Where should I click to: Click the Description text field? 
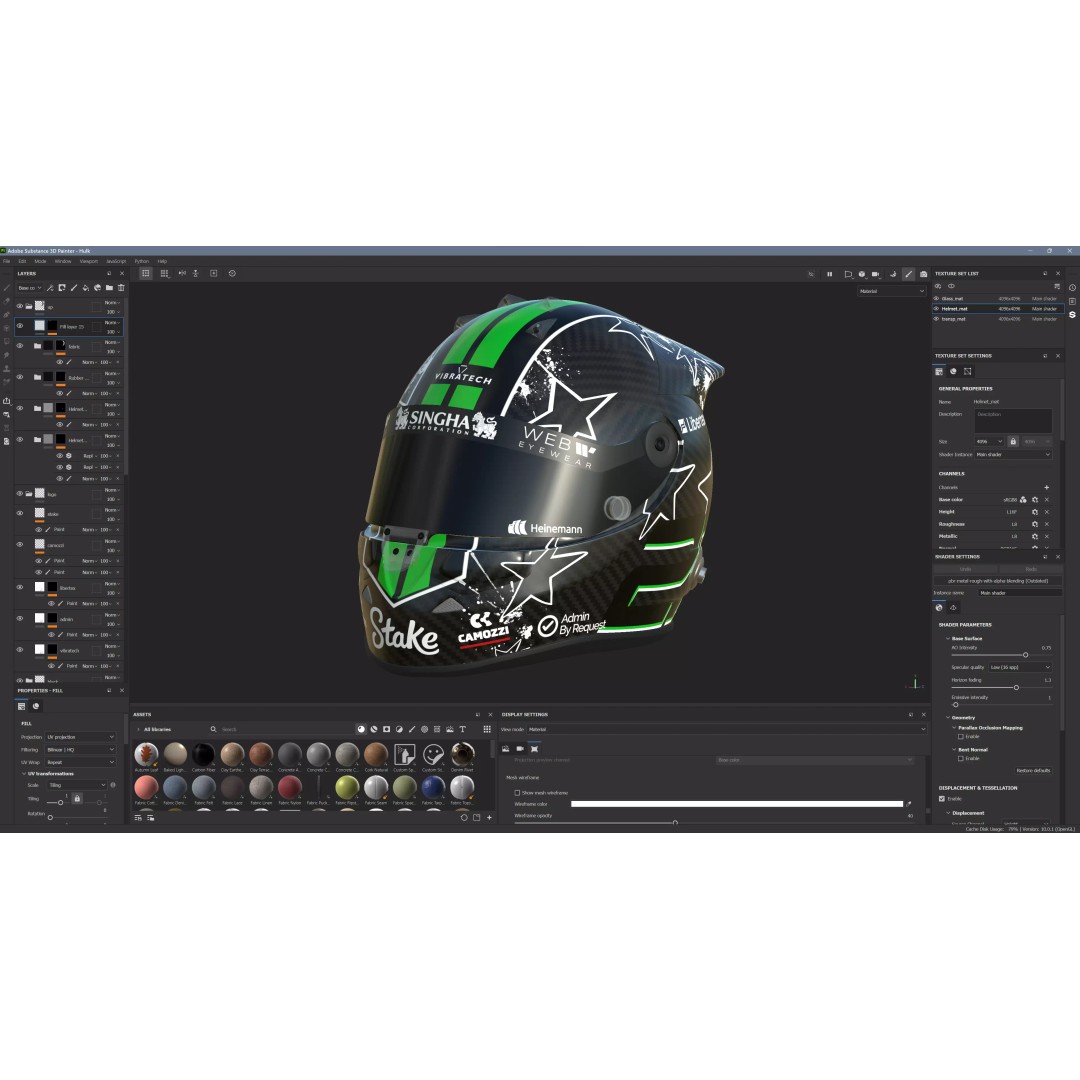pos(1013,421)
